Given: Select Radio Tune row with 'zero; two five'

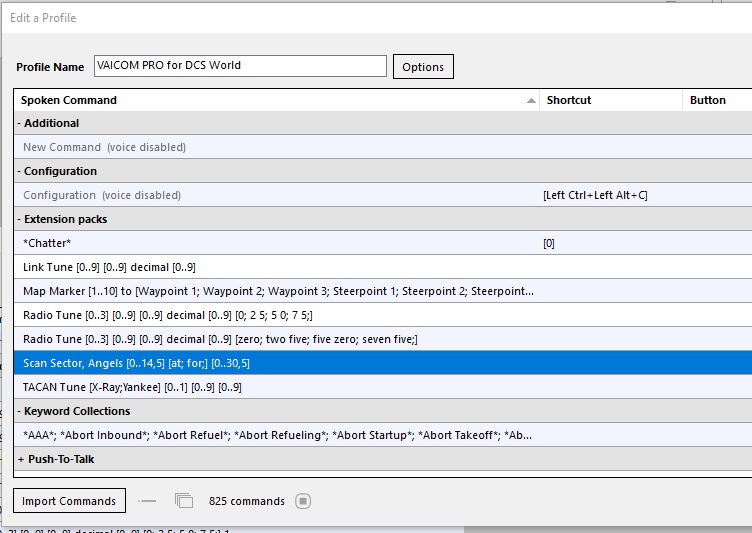Looking at the screenshot, I should 383,339.
